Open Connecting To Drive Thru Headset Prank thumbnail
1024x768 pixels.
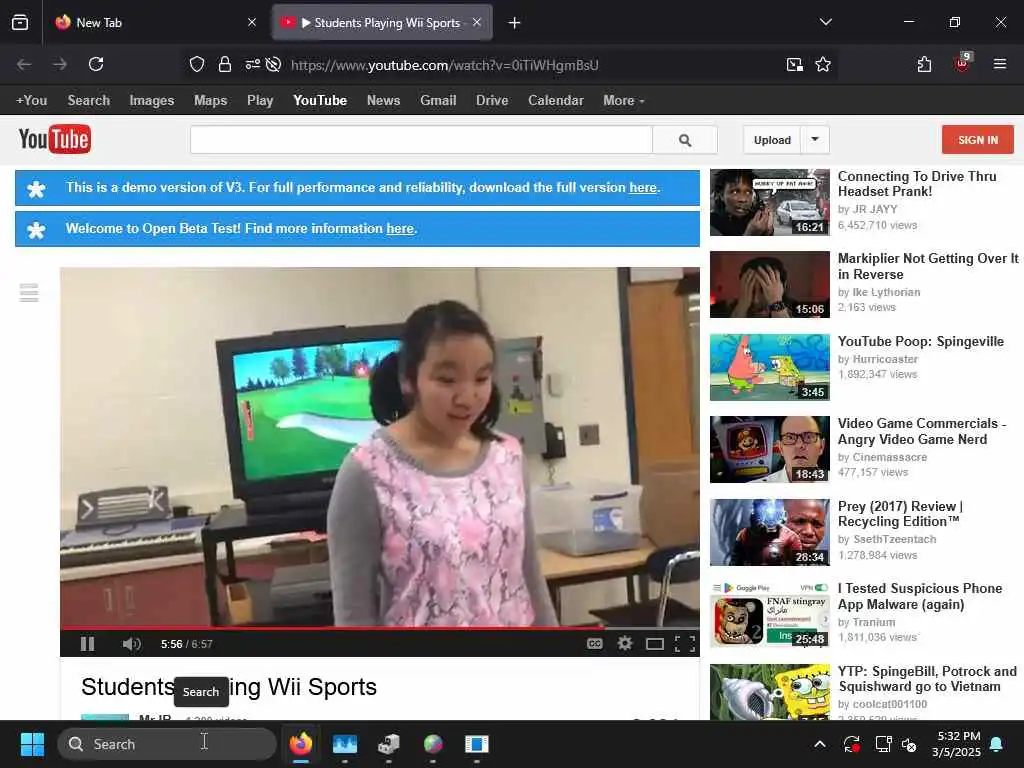[x=770, y=202]
